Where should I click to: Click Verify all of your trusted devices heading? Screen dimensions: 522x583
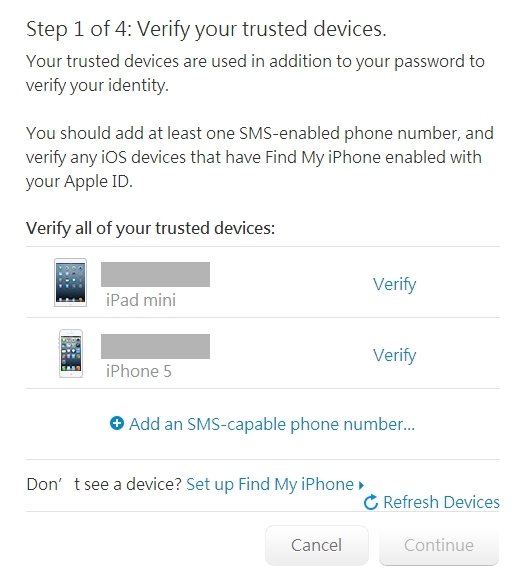pos(150,228)
